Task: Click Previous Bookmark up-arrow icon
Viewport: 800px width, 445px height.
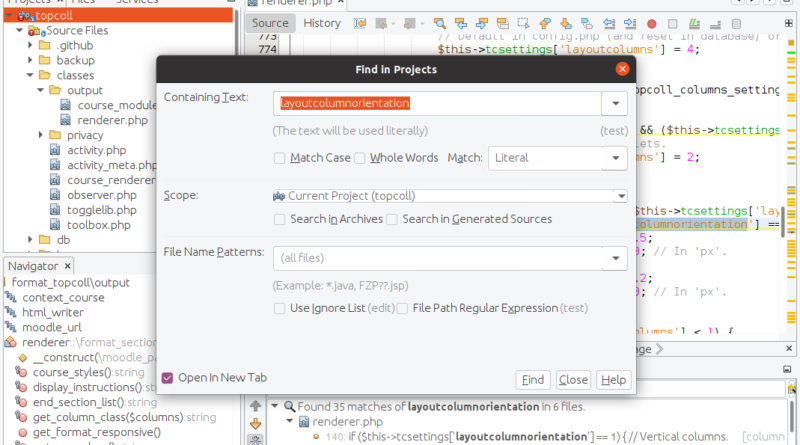Action: [x=545, y=23]
